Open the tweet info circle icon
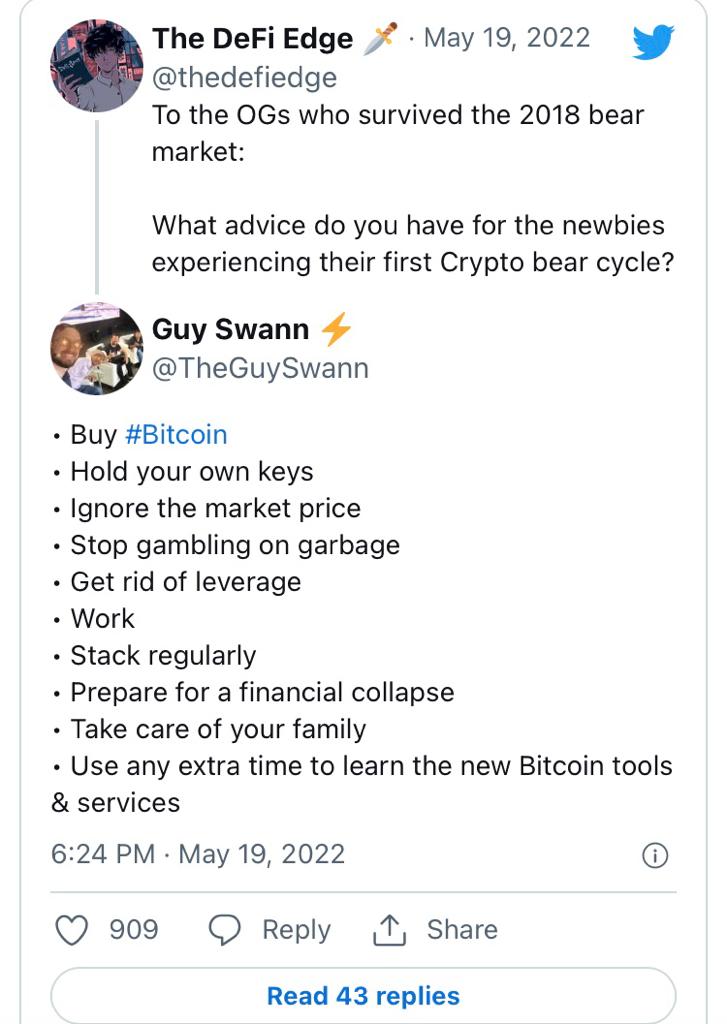 point(654,856)
